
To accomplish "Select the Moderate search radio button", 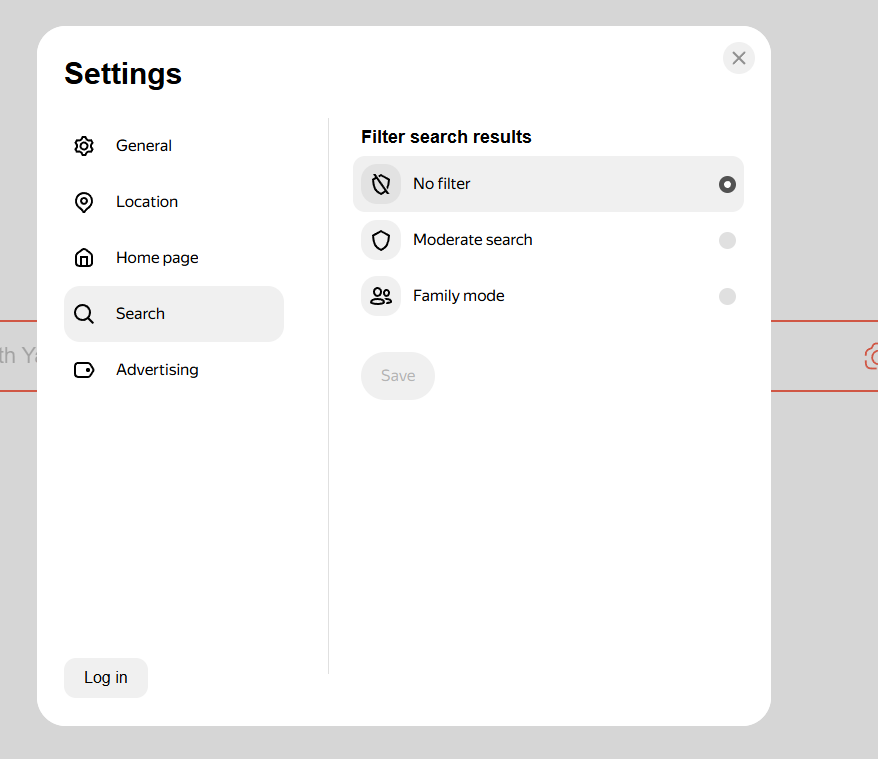I will pos(727,240).
